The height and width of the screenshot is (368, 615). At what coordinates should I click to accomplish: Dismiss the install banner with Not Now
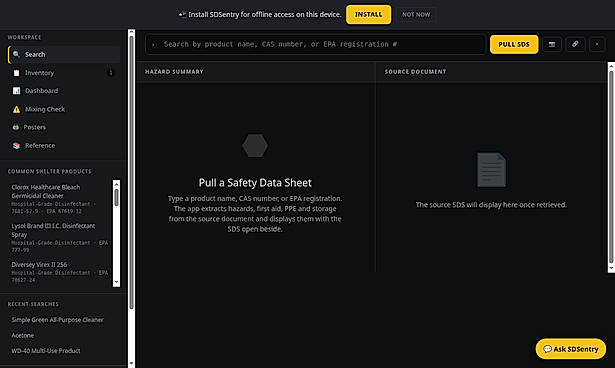pyautogui.click(x=416, y=15)
